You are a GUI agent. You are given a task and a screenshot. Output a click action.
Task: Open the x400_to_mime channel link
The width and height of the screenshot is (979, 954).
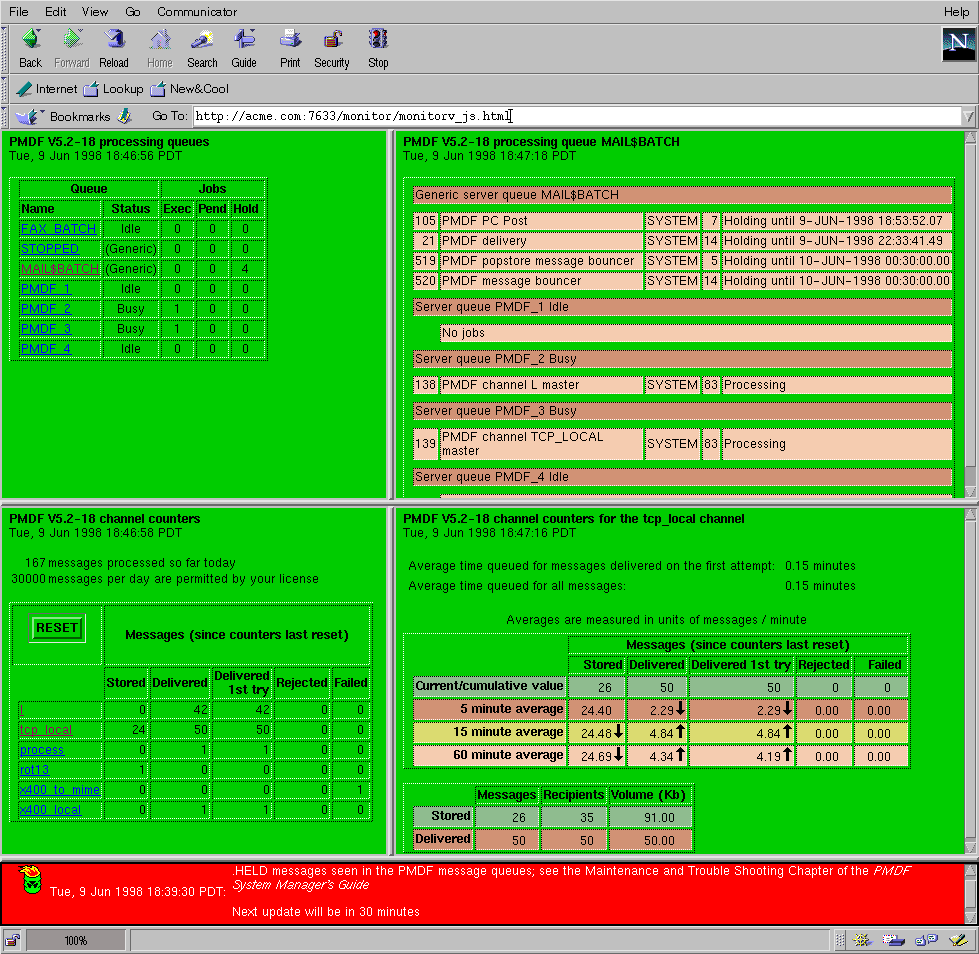[60, 789]
